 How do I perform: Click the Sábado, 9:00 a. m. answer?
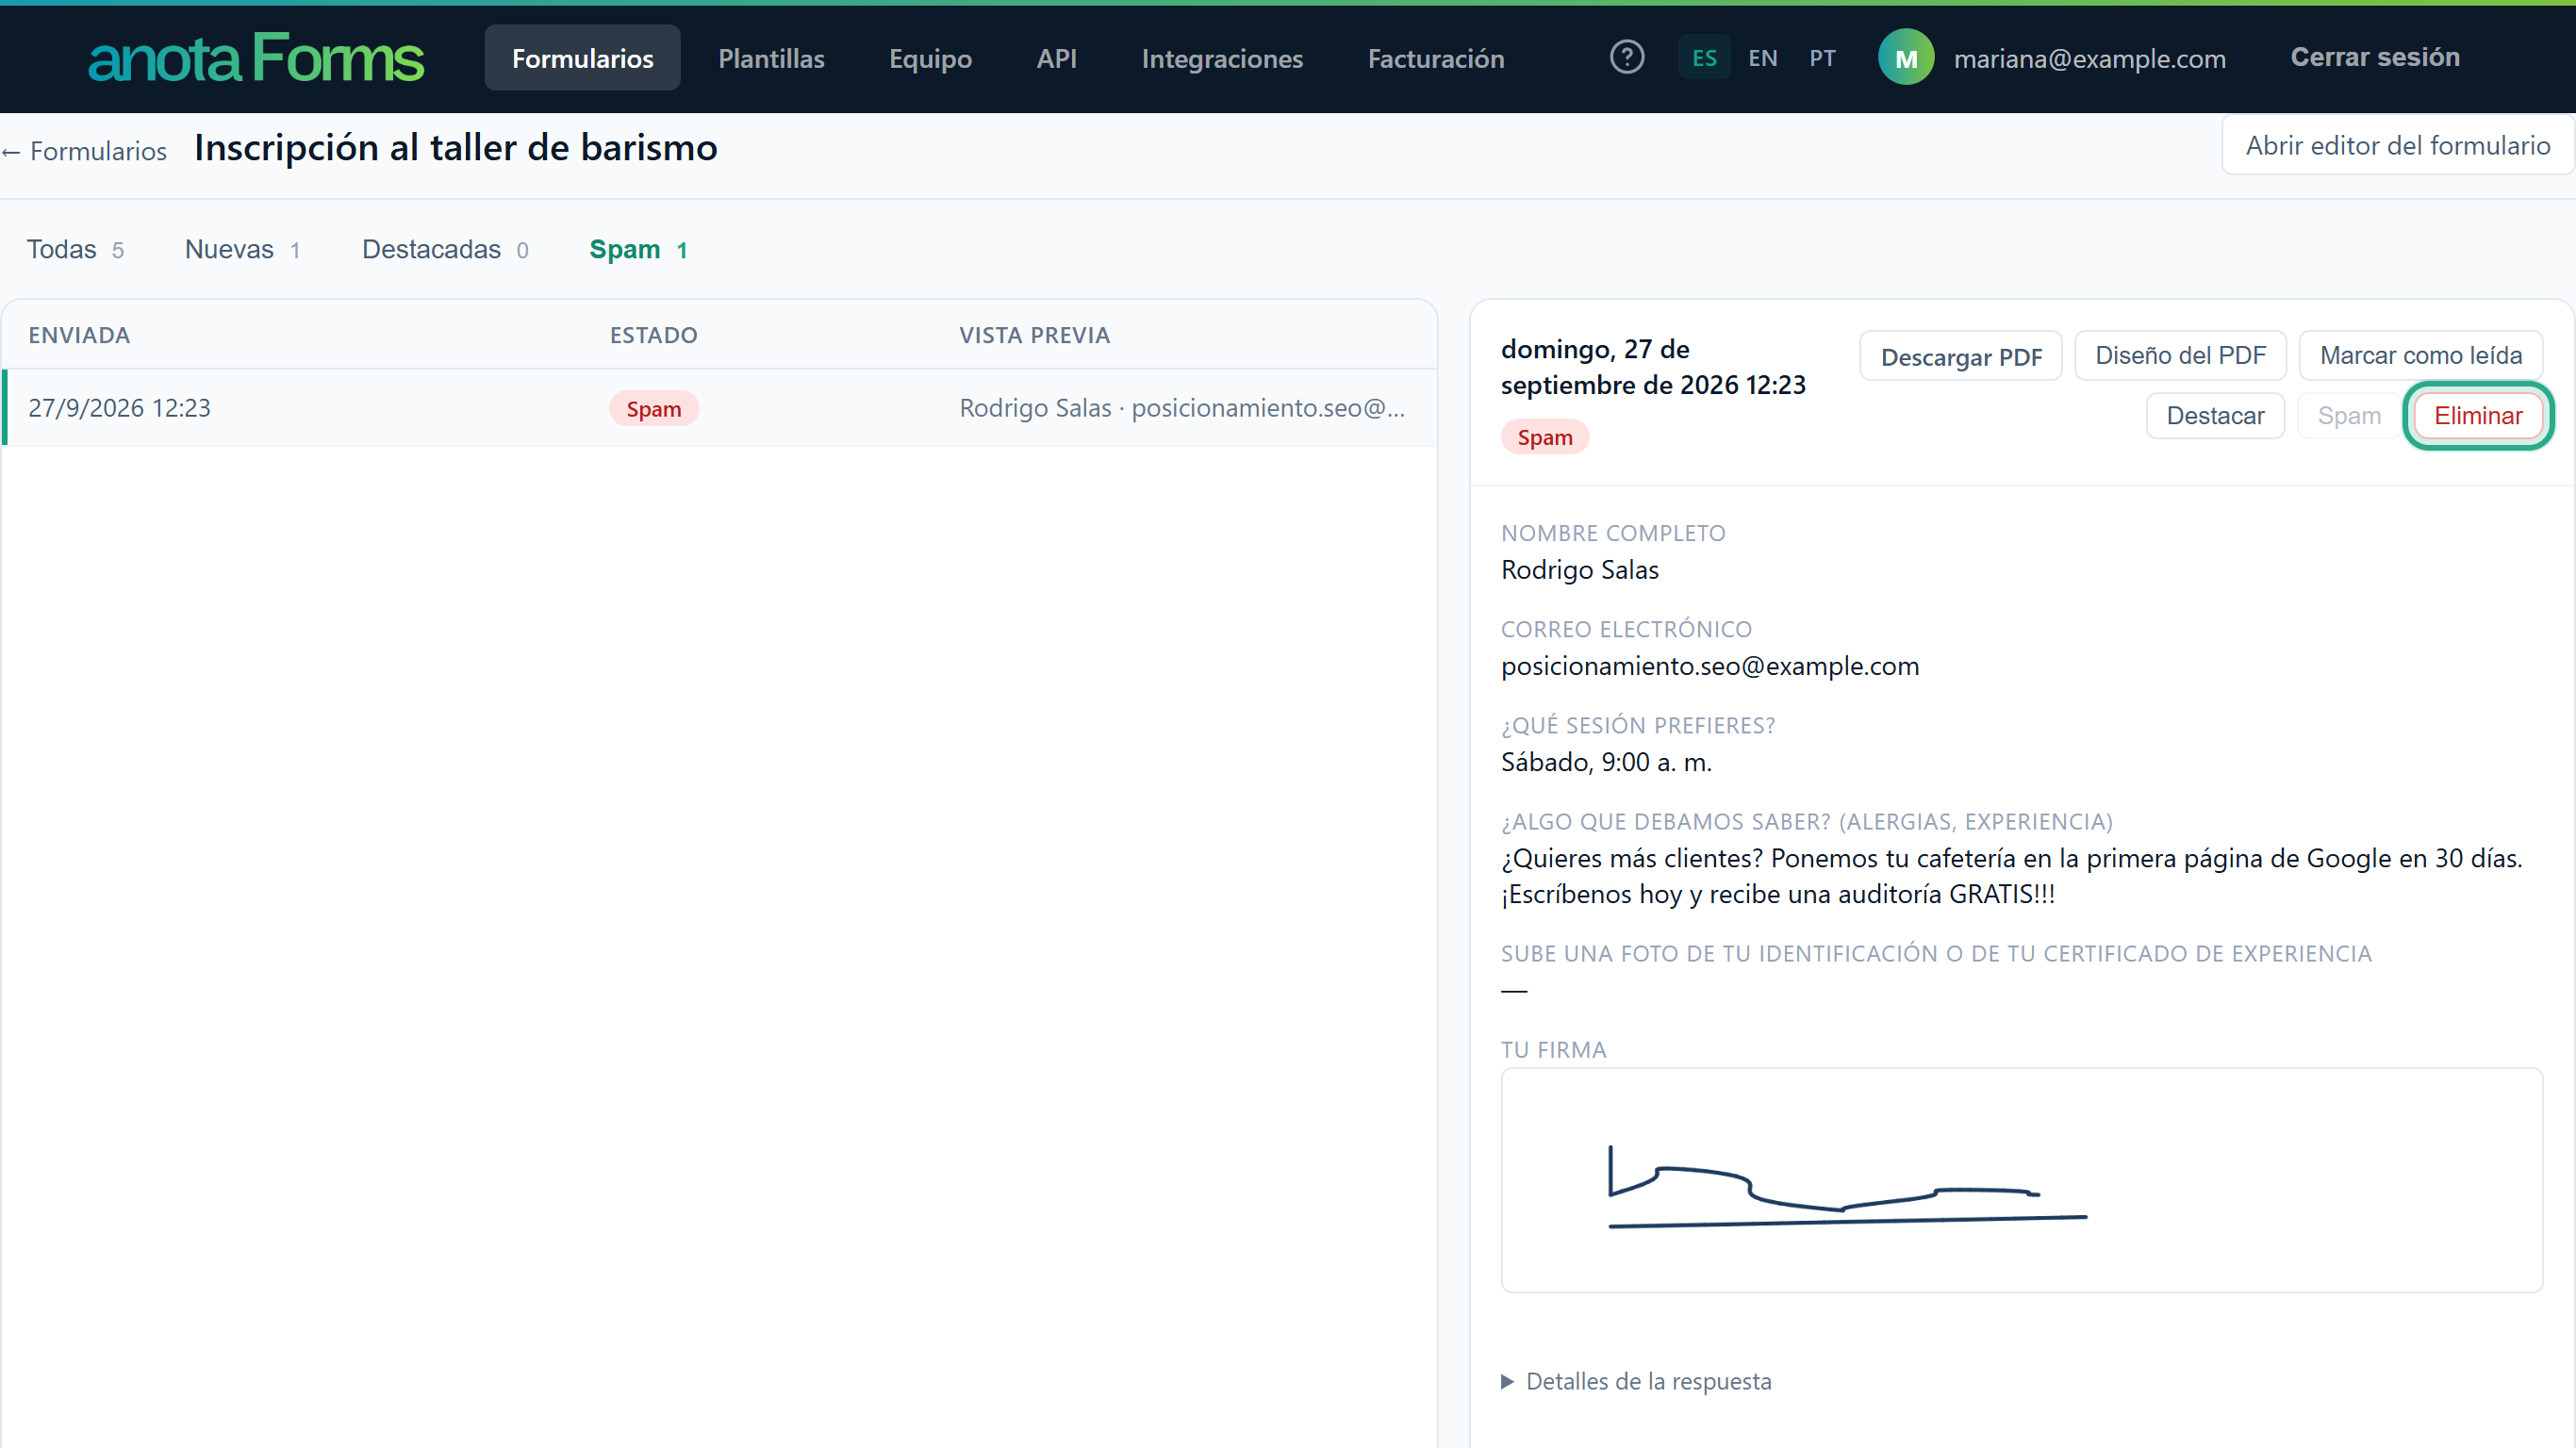point(1606,762)
